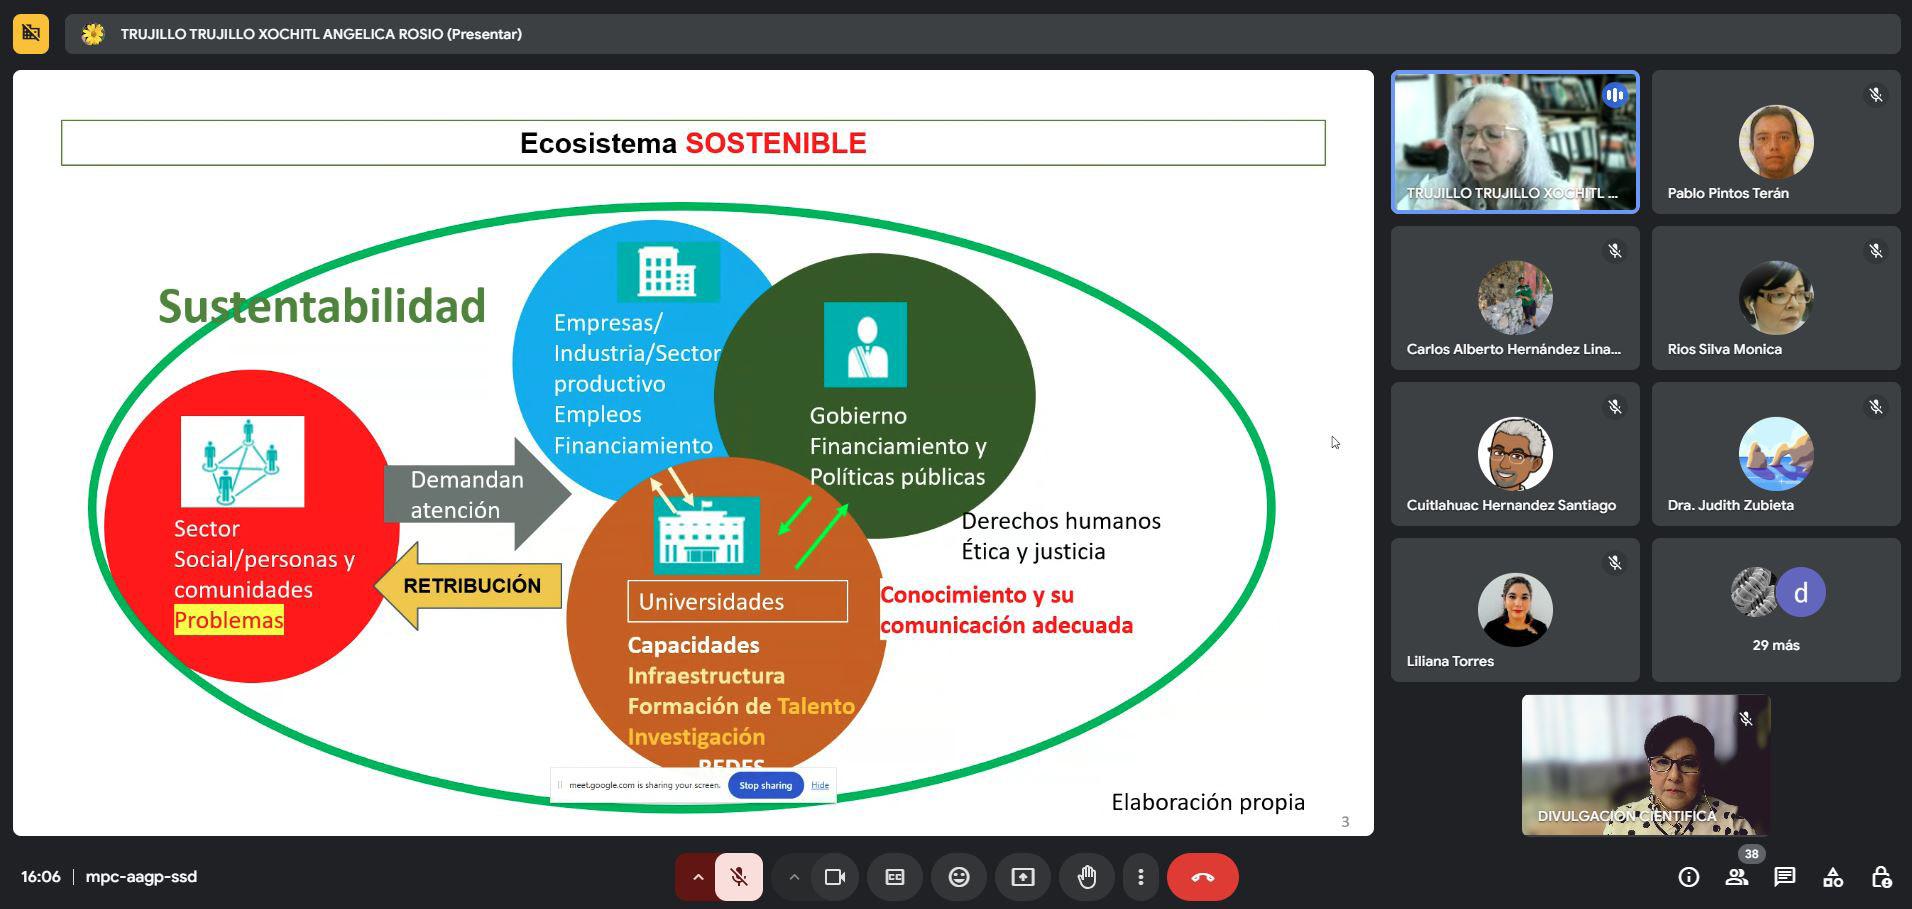Open the activities icon
The height and width of the screenshot is (909, 1912).
tap(1833, 877)
